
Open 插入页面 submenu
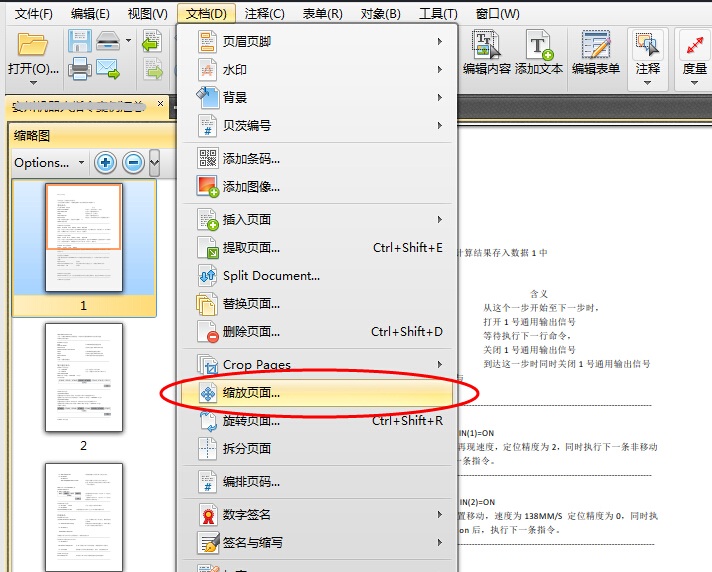pyautogui.click(x=317, y=220)
